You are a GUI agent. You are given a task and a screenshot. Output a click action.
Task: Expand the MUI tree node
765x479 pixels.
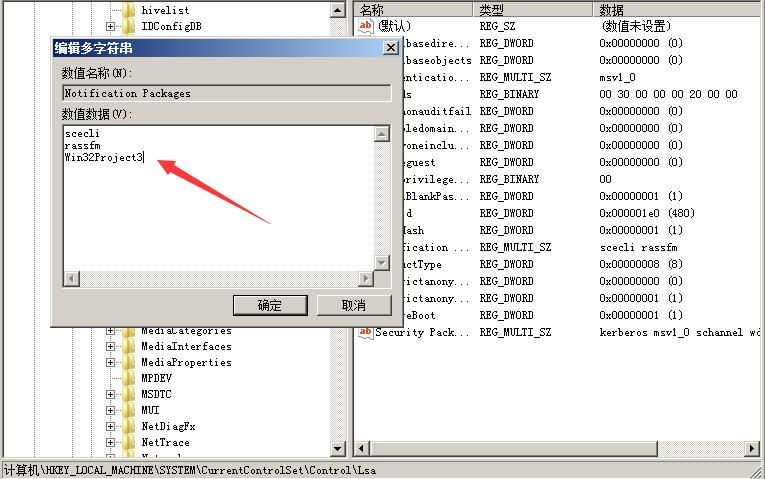pyautogui.click(x=110, y=410)
